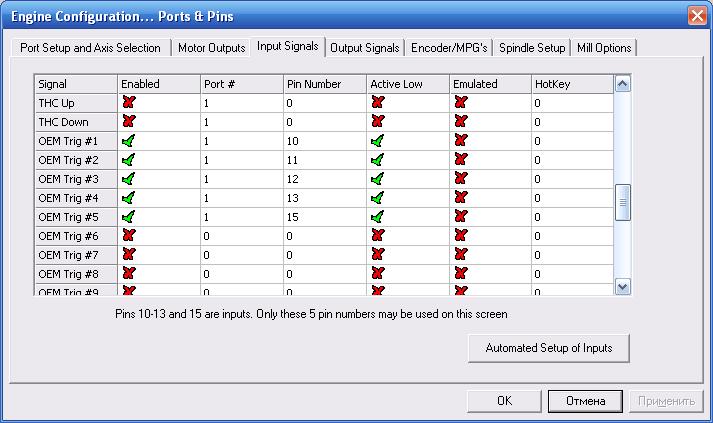Viewport: 713px width, 423px height.
Task: Toggle Active Low check for OEM Trig #5
Action: (377, 217)
